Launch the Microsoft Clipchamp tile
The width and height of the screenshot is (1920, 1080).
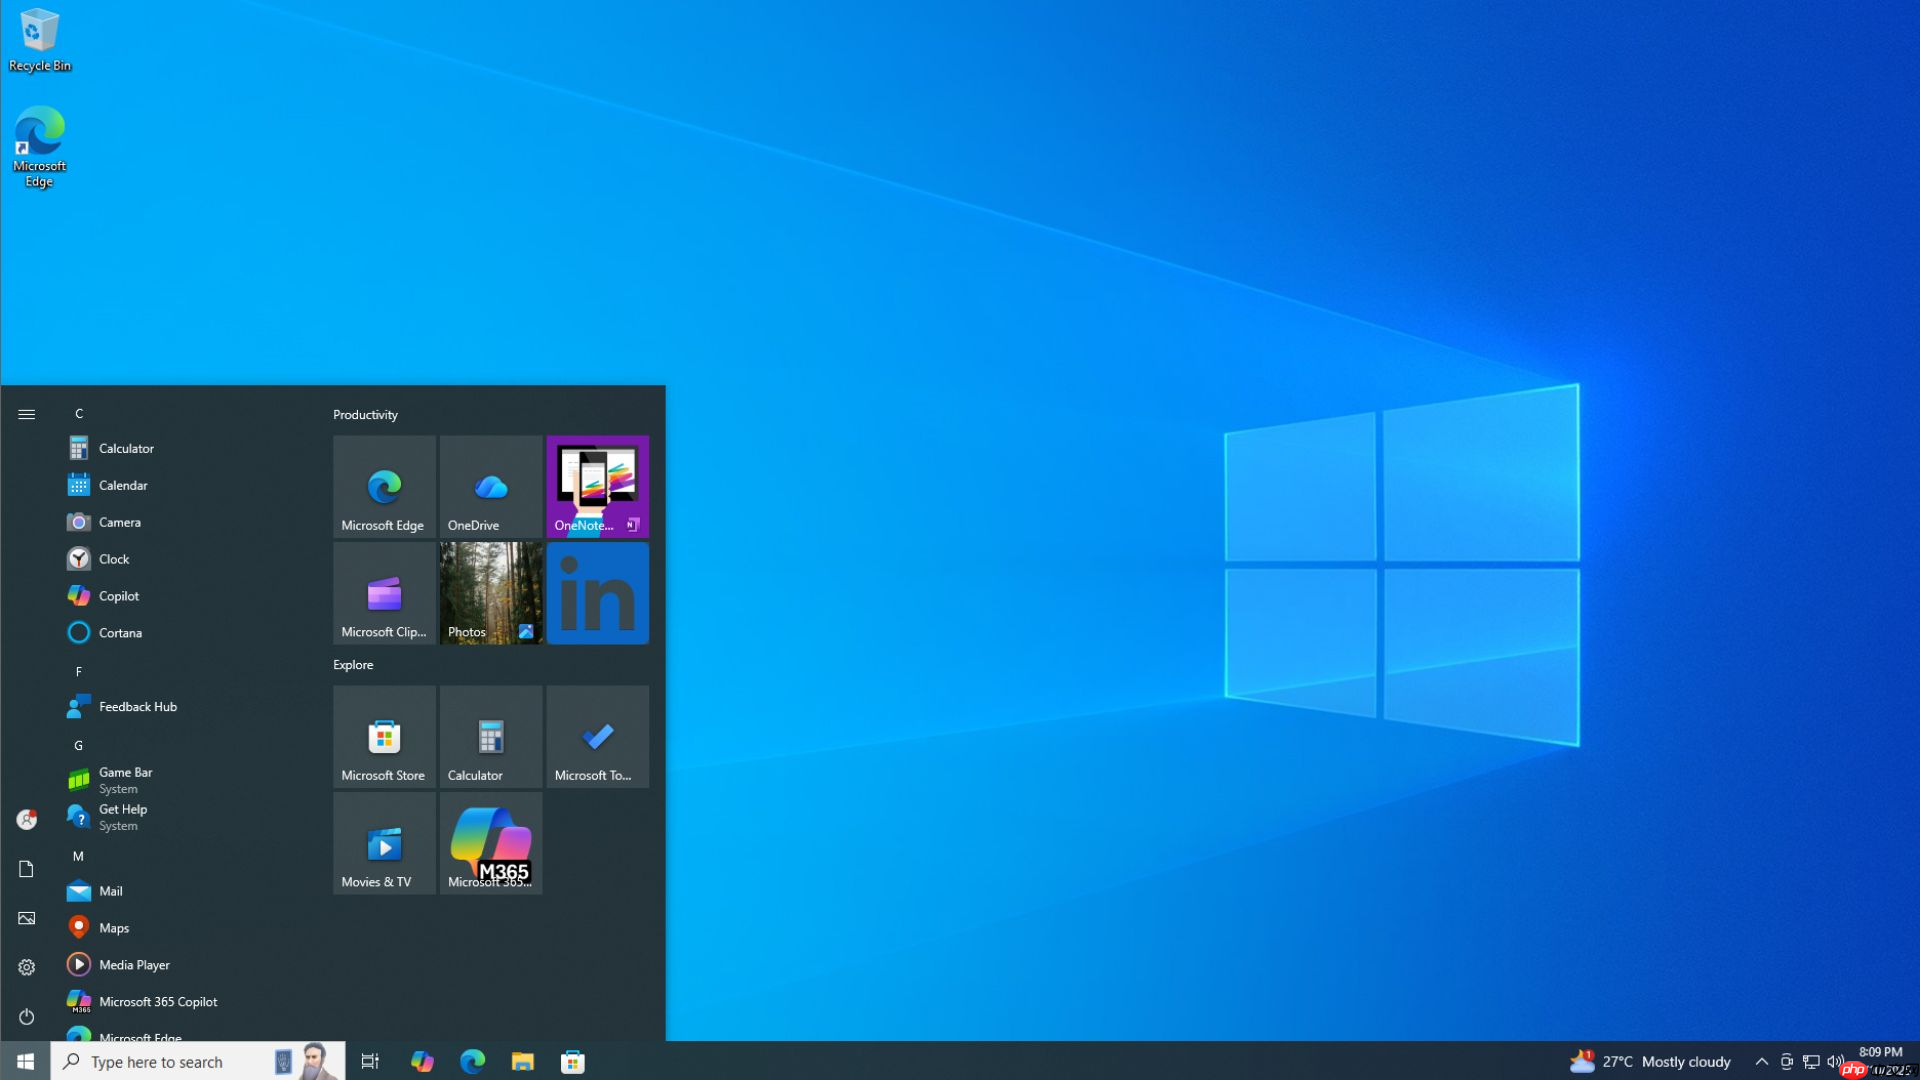pos(384,592)
